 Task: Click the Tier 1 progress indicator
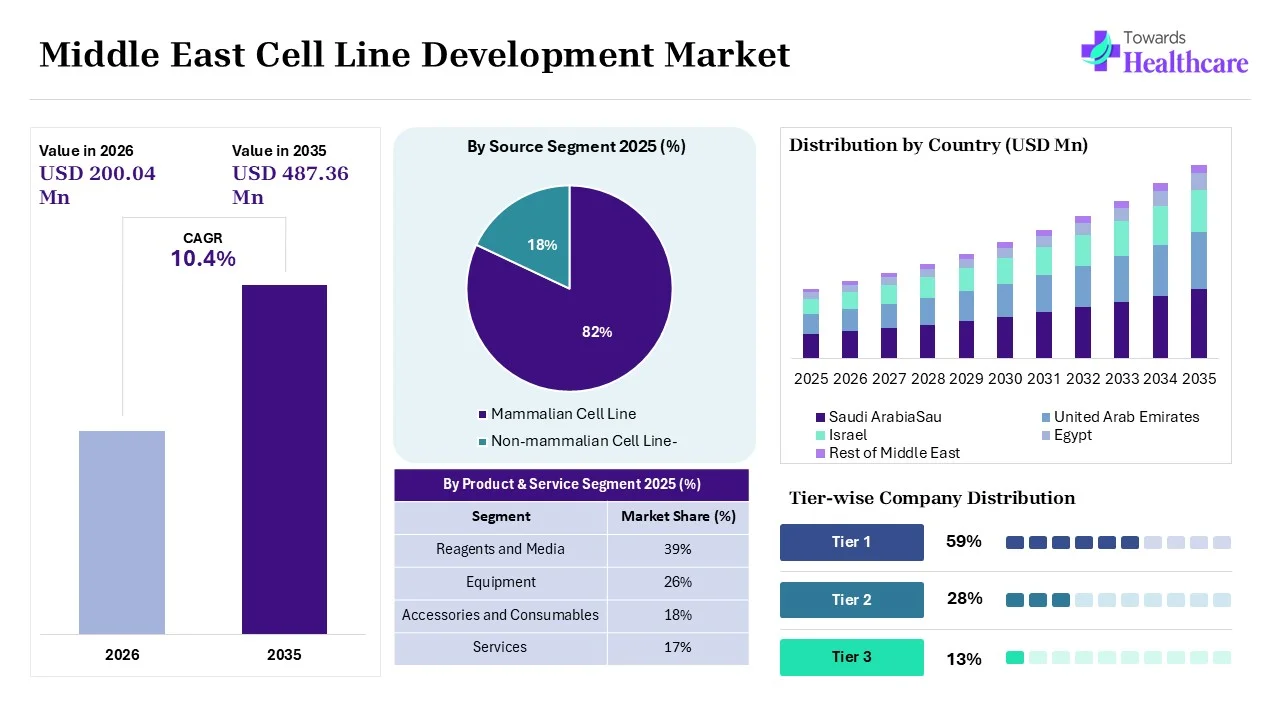1118,542
